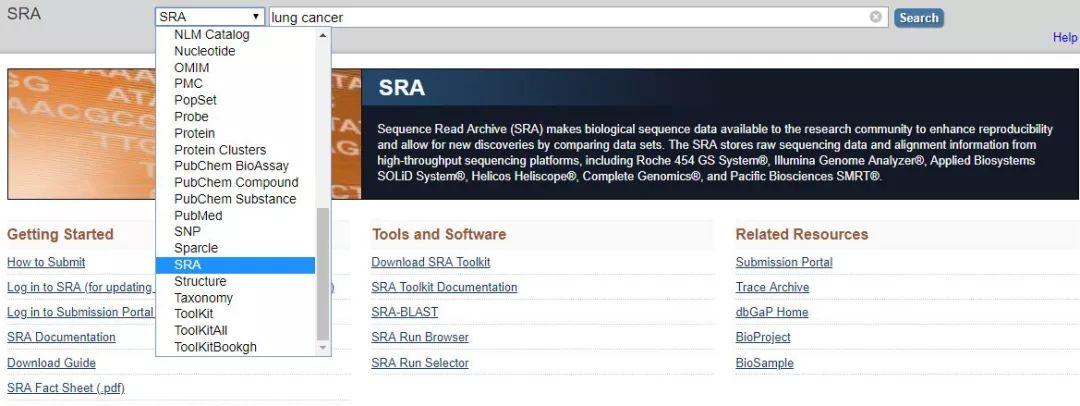Go to the BioSample link
1080x406 pixels.
765,363
